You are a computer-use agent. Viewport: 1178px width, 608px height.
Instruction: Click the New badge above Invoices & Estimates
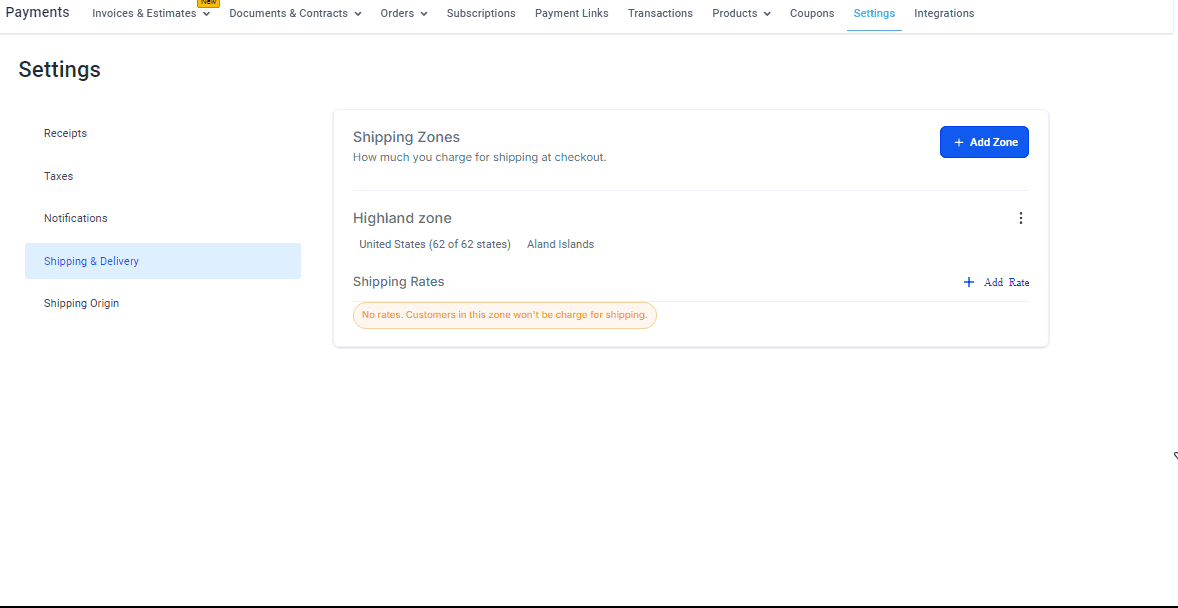[208, 3]
